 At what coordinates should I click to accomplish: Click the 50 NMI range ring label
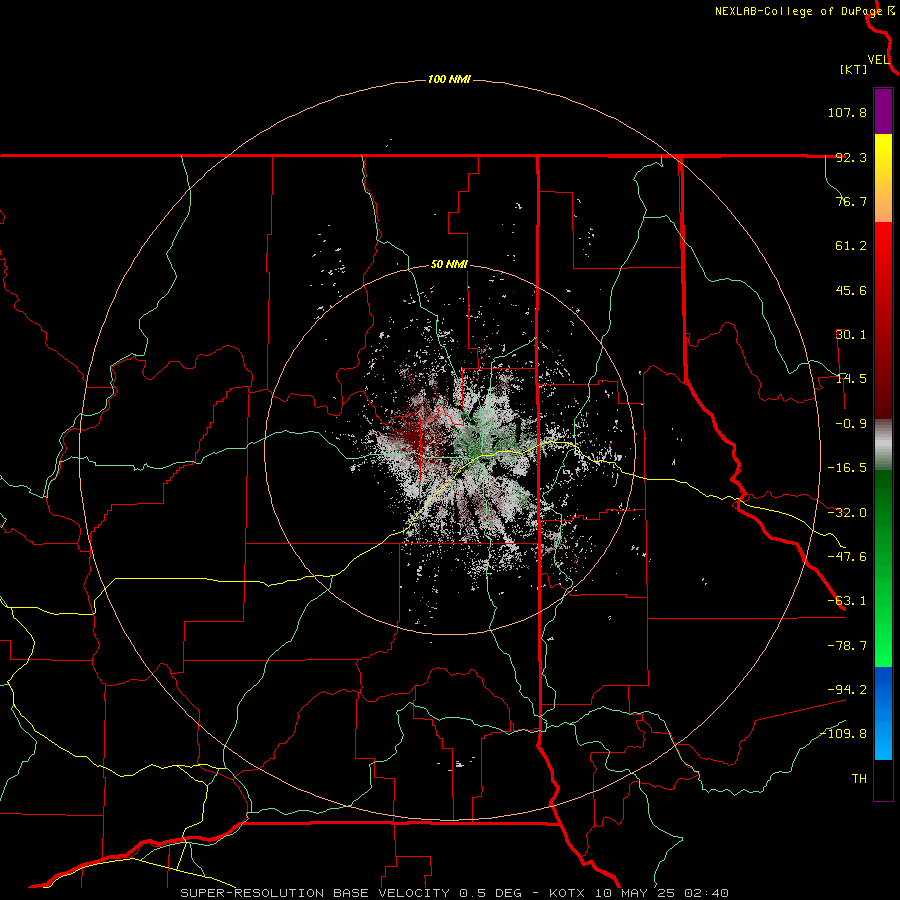(x=449, y=265)
